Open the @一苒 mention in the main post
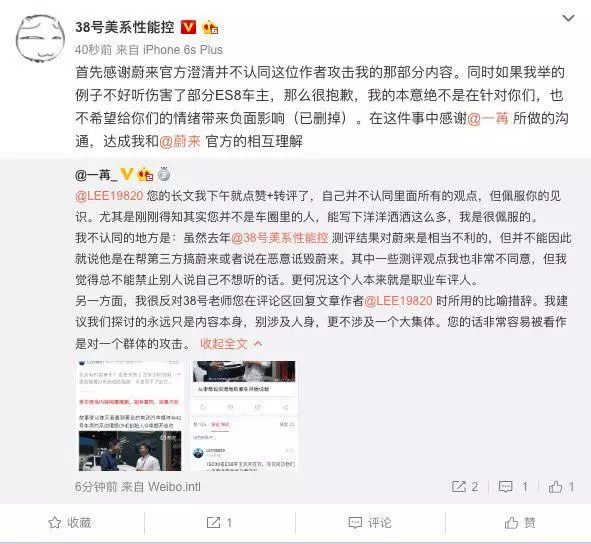591x544 pixels. tap(488, 118)
